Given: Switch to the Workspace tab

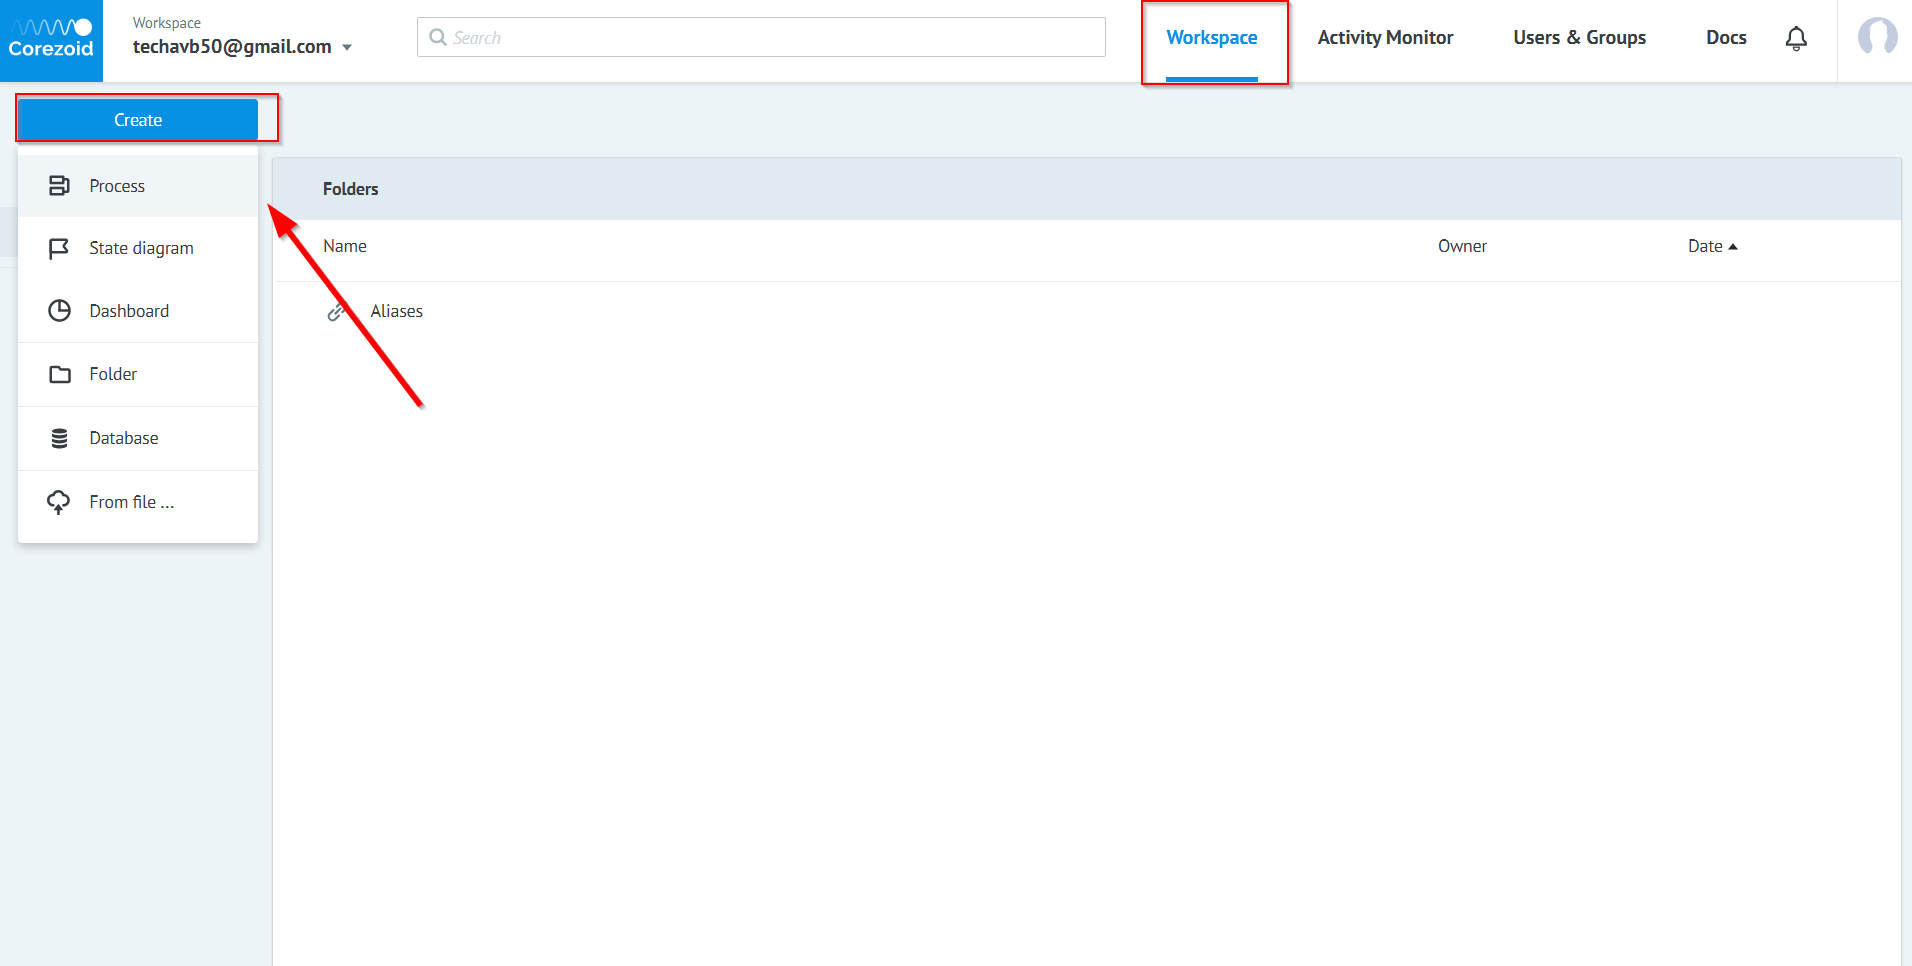Looking at the screenshot, I should (1212, 38).
